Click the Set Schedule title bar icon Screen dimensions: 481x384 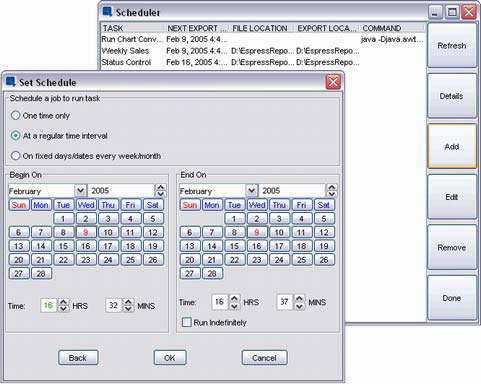point(11,82)
